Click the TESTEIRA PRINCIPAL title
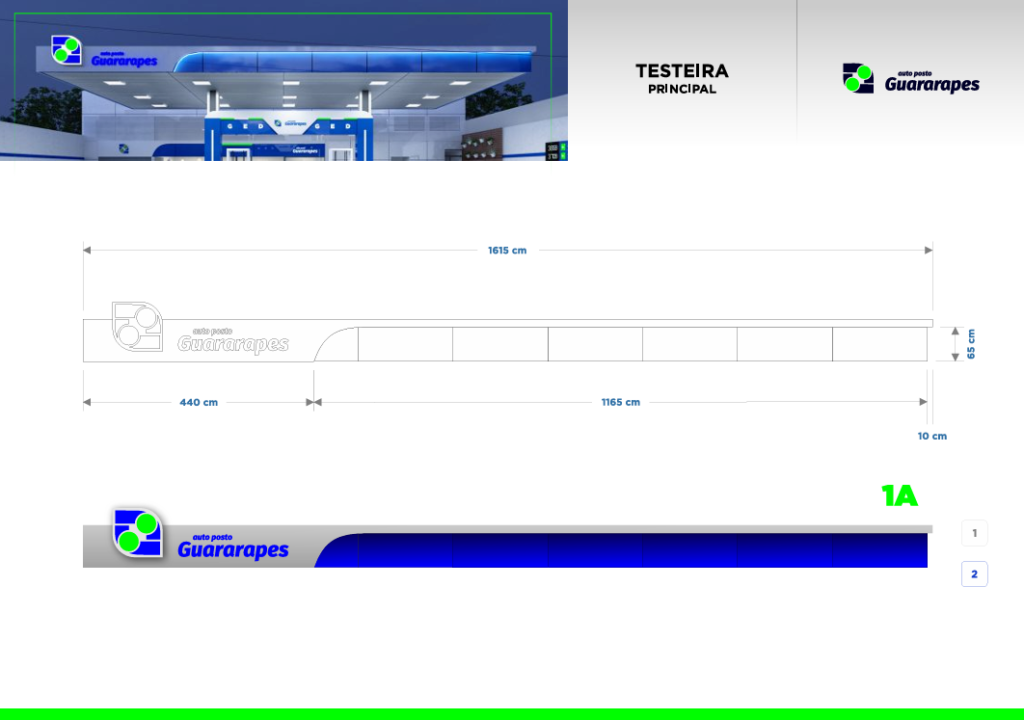1024x720 pixels. click(682, 78)
